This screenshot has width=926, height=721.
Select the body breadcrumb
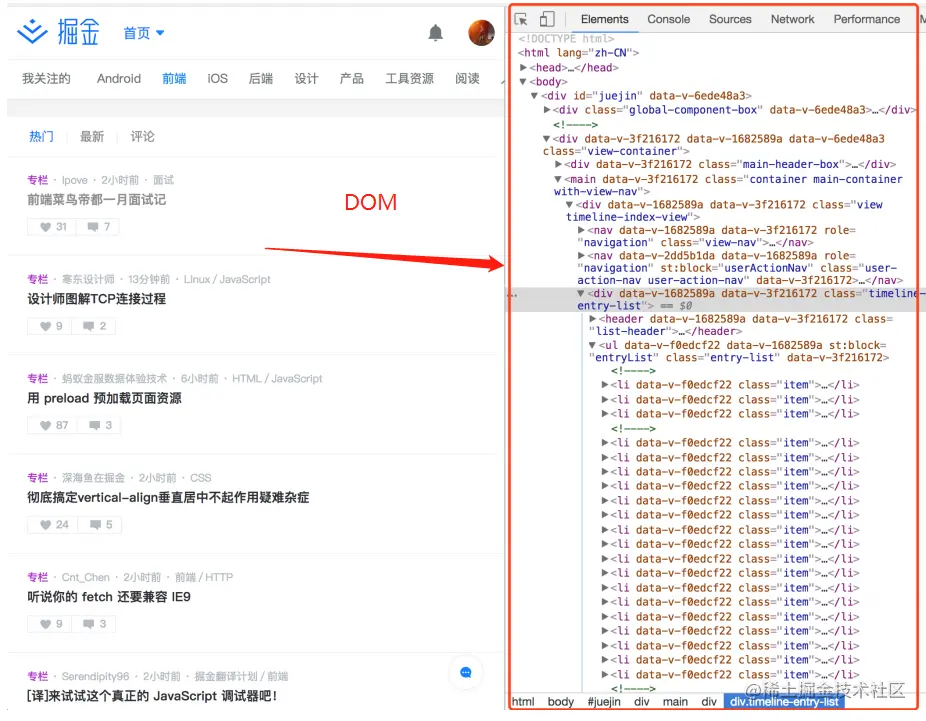560,702
